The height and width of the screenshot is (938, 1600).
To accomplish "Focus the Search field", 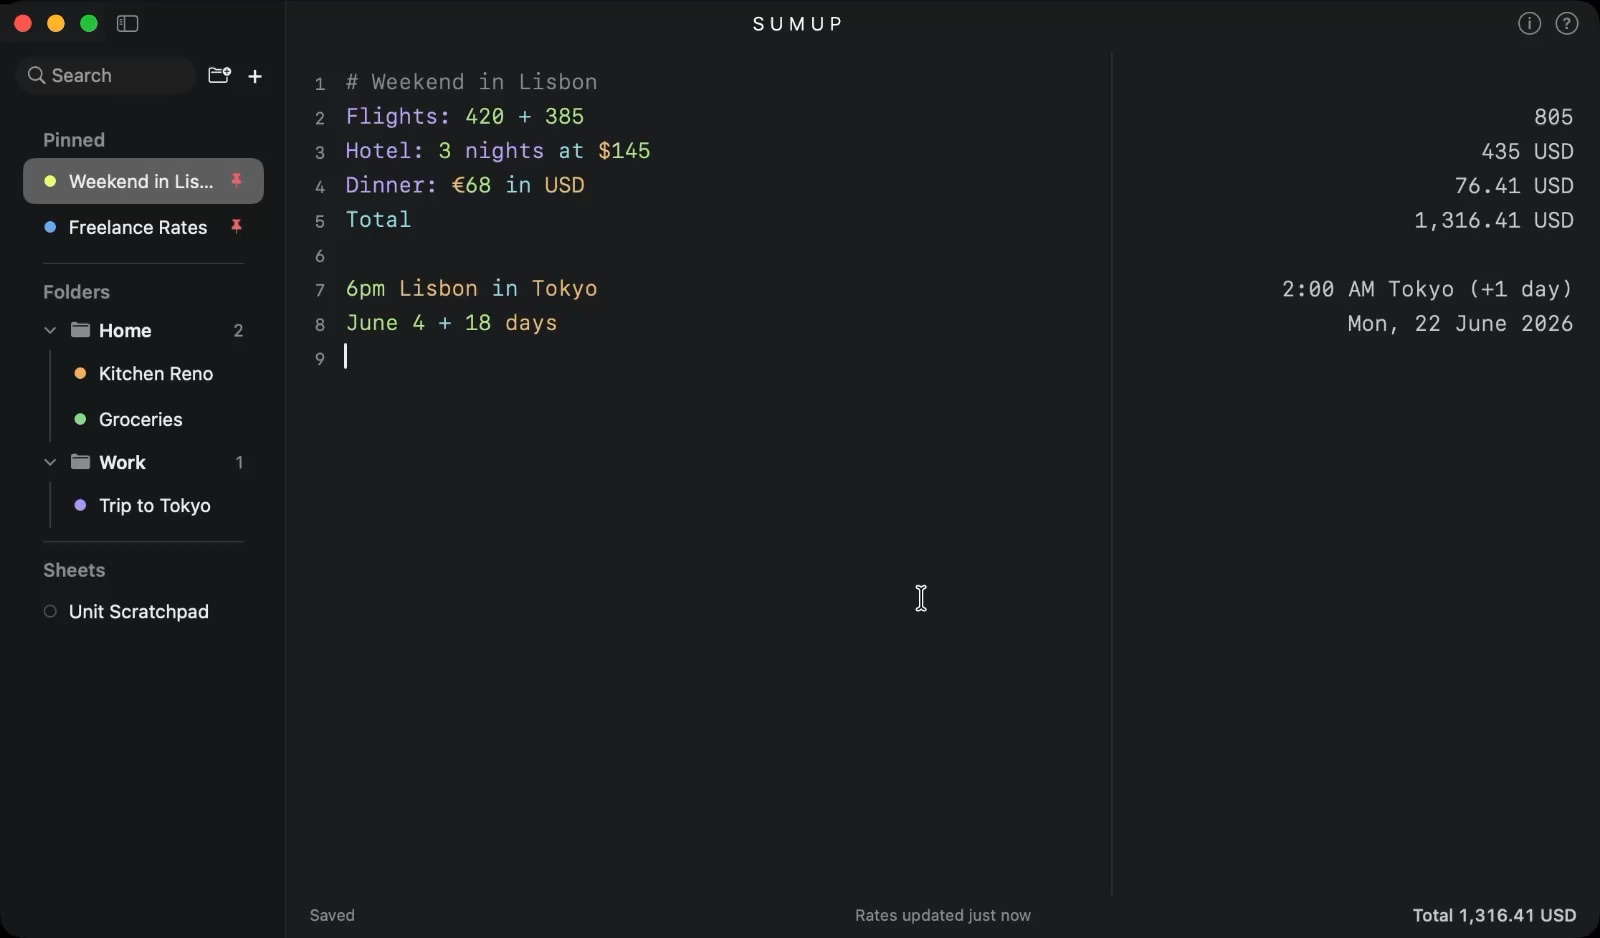I will [105, 75].
